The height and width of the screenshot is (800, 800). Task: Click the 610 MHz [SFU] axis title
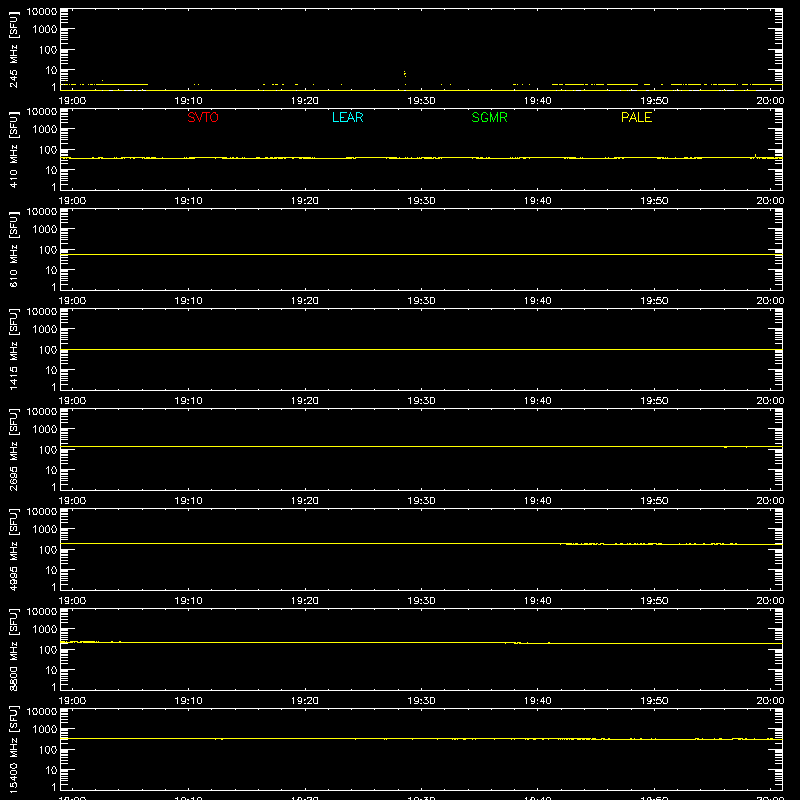13,249
